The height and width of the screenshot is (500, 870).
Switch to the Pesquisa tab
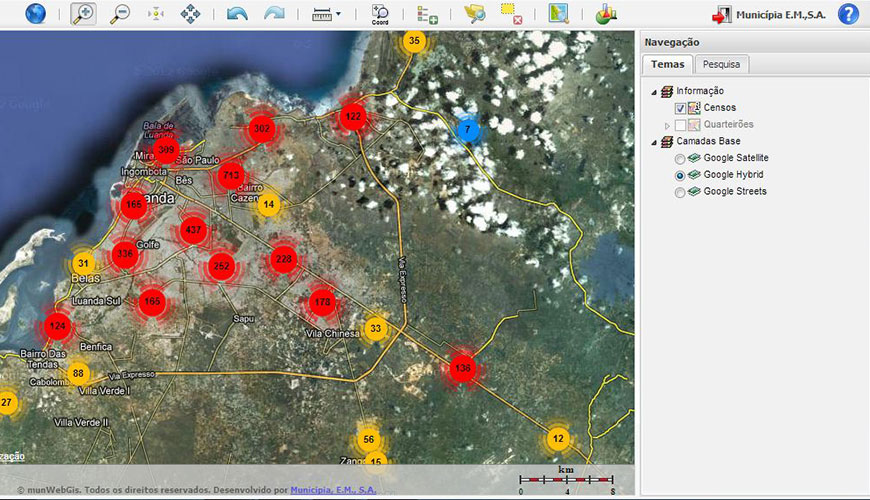click(721, 64)
